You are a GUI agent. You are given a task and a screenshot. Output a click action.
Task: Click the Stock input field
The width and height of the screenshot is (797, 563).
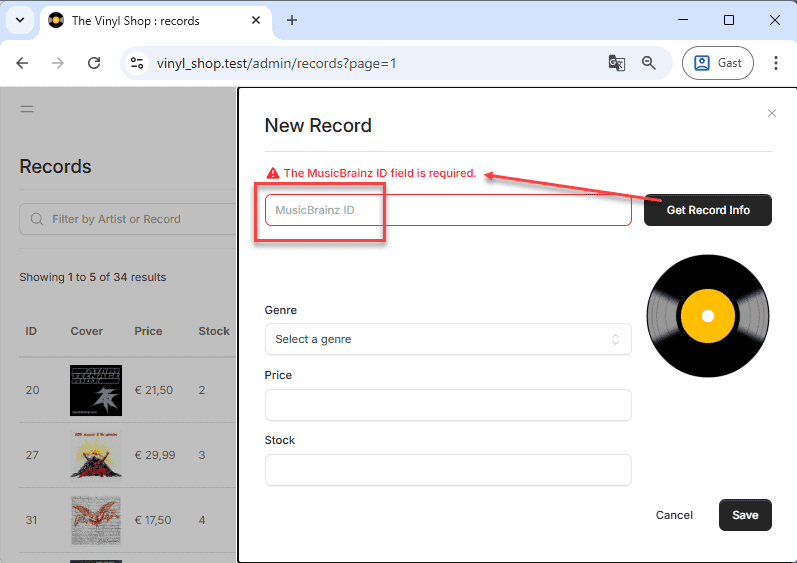coord(448,470)
